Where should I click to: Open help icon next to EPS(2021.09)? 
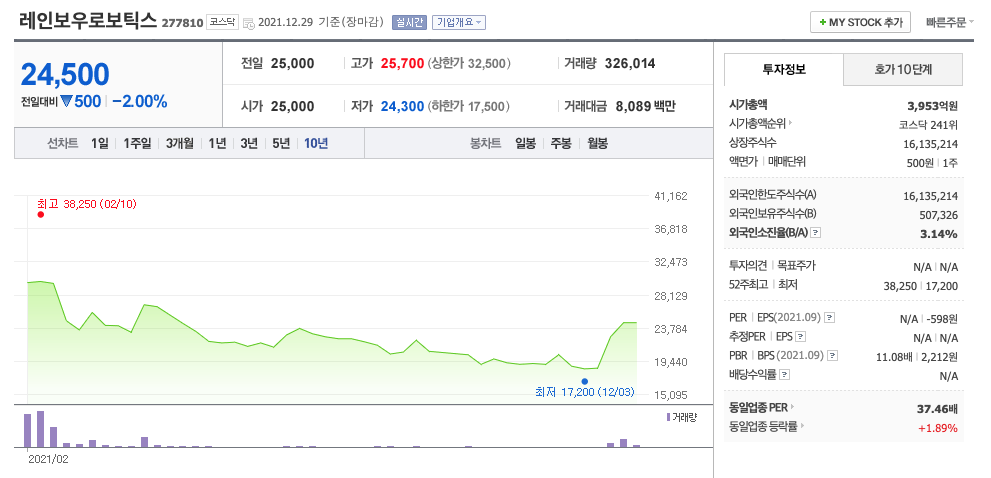pyautogui.click(x=830, y=318)
